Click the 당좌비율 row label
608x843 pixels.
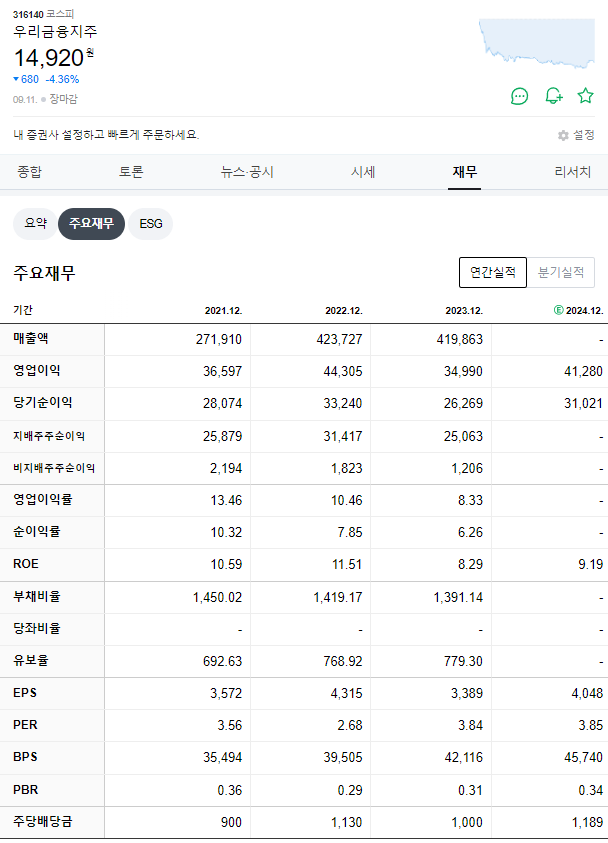point(37,628)
